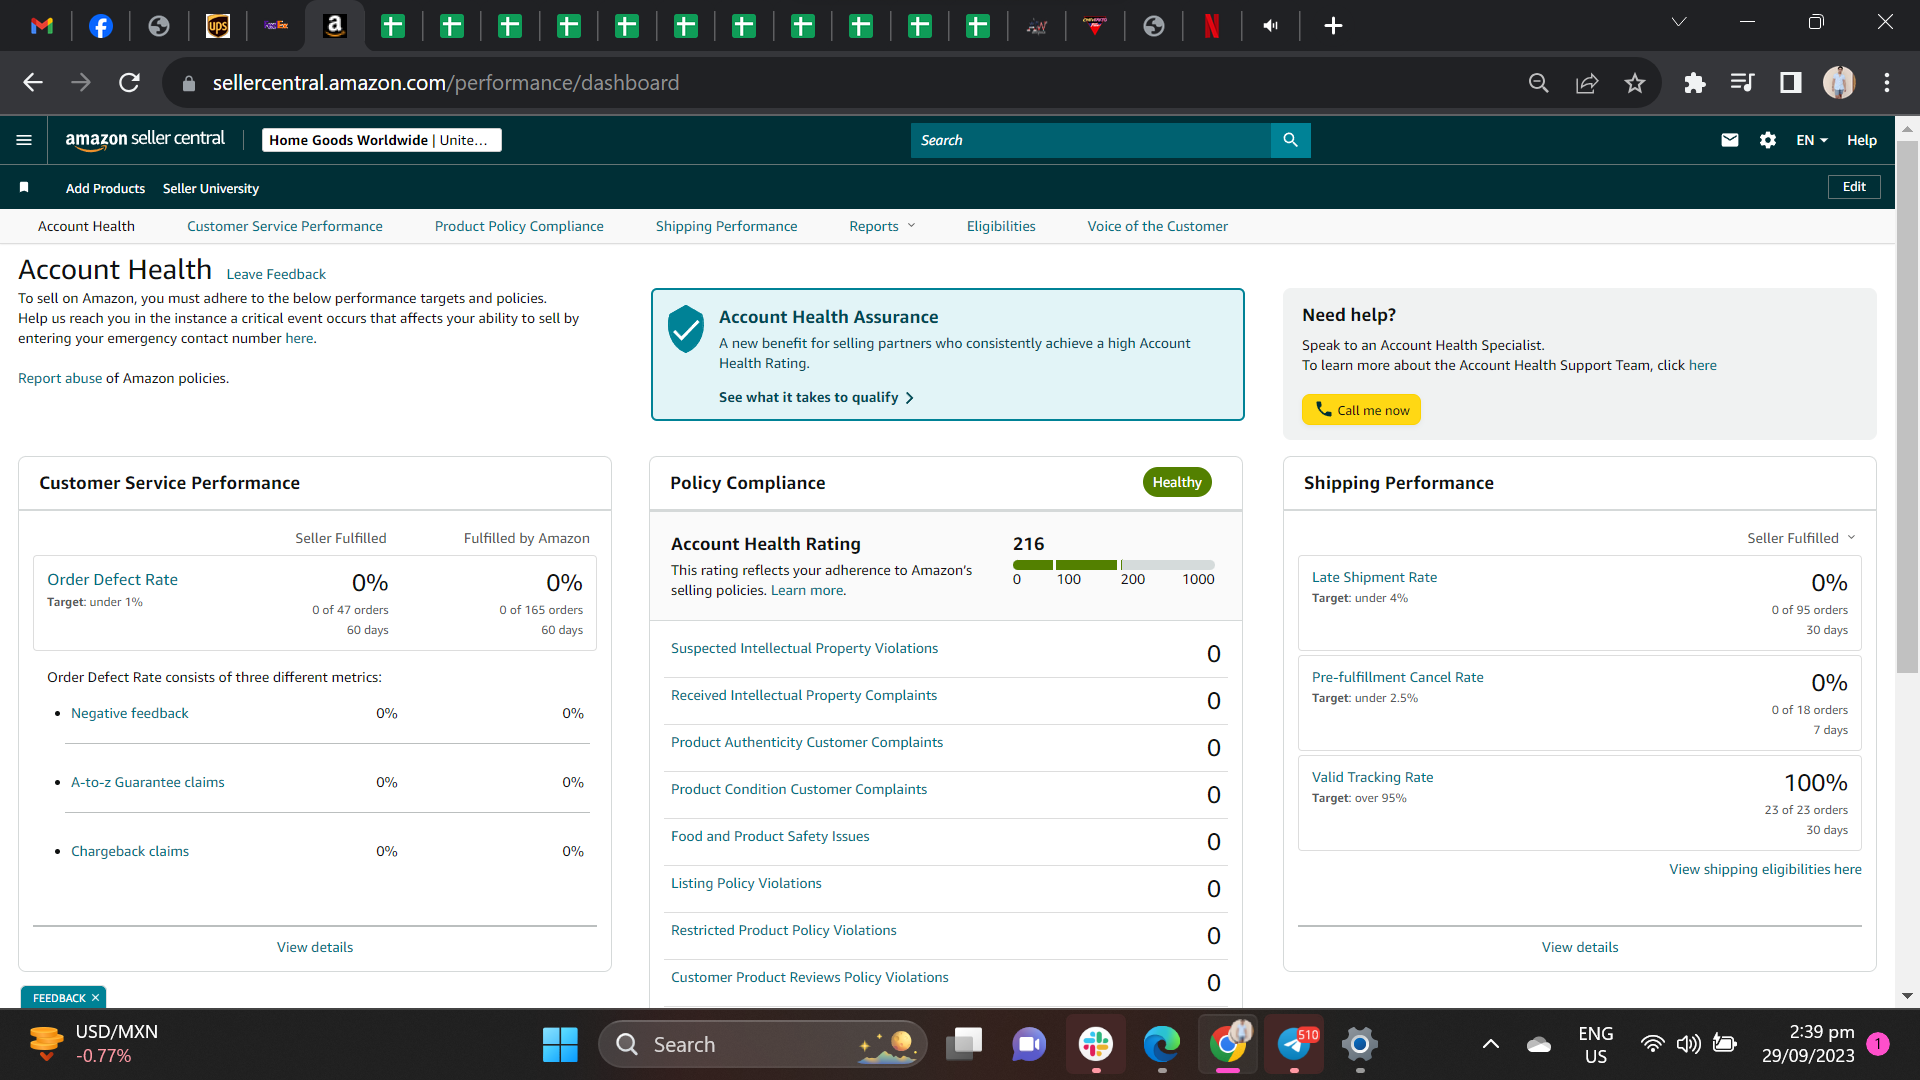Image resolution: width=1920 pixels, height=1080 pixels.
Task: Click Add Products in the header
Action: (x=105, y=188)
